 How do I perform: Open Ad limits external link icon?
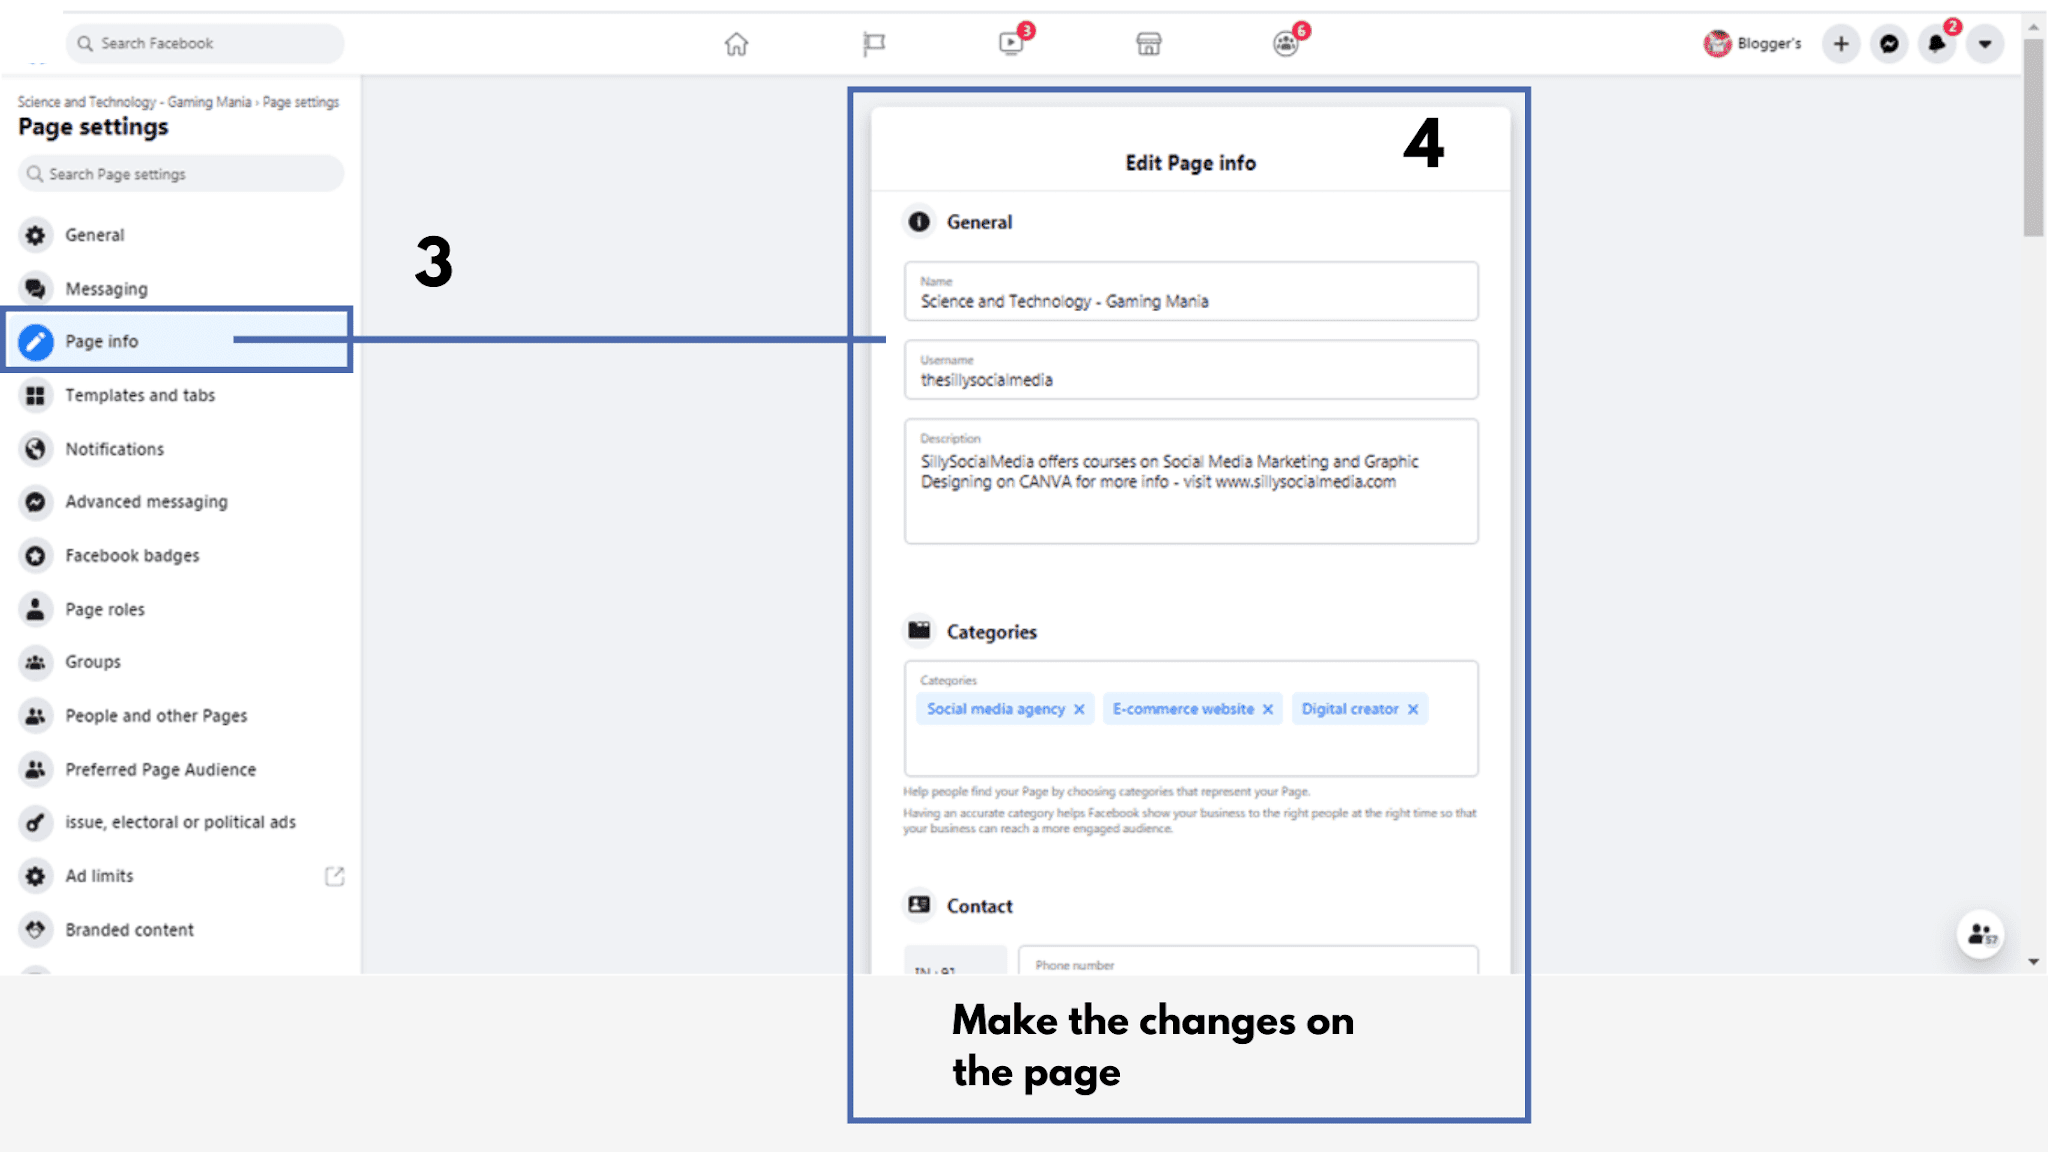click(335, 876)
